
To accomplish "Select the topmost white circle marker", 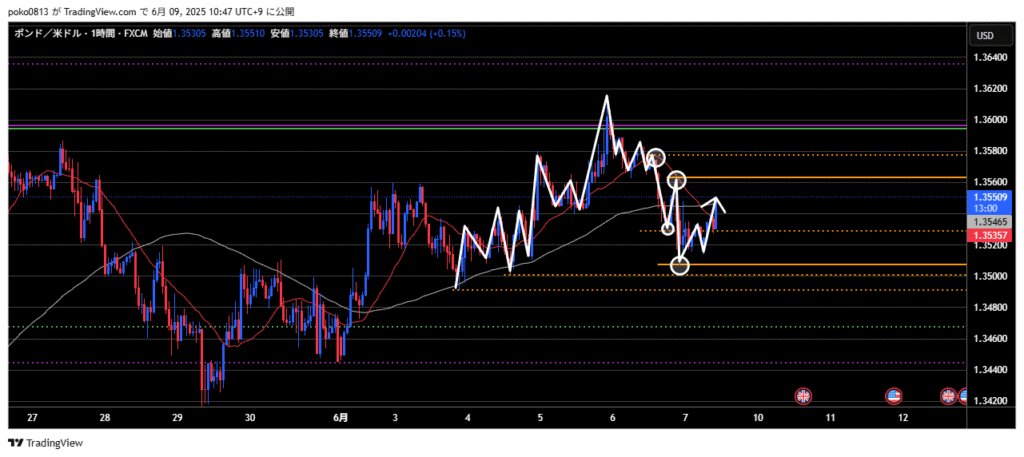I will (656, 157).
